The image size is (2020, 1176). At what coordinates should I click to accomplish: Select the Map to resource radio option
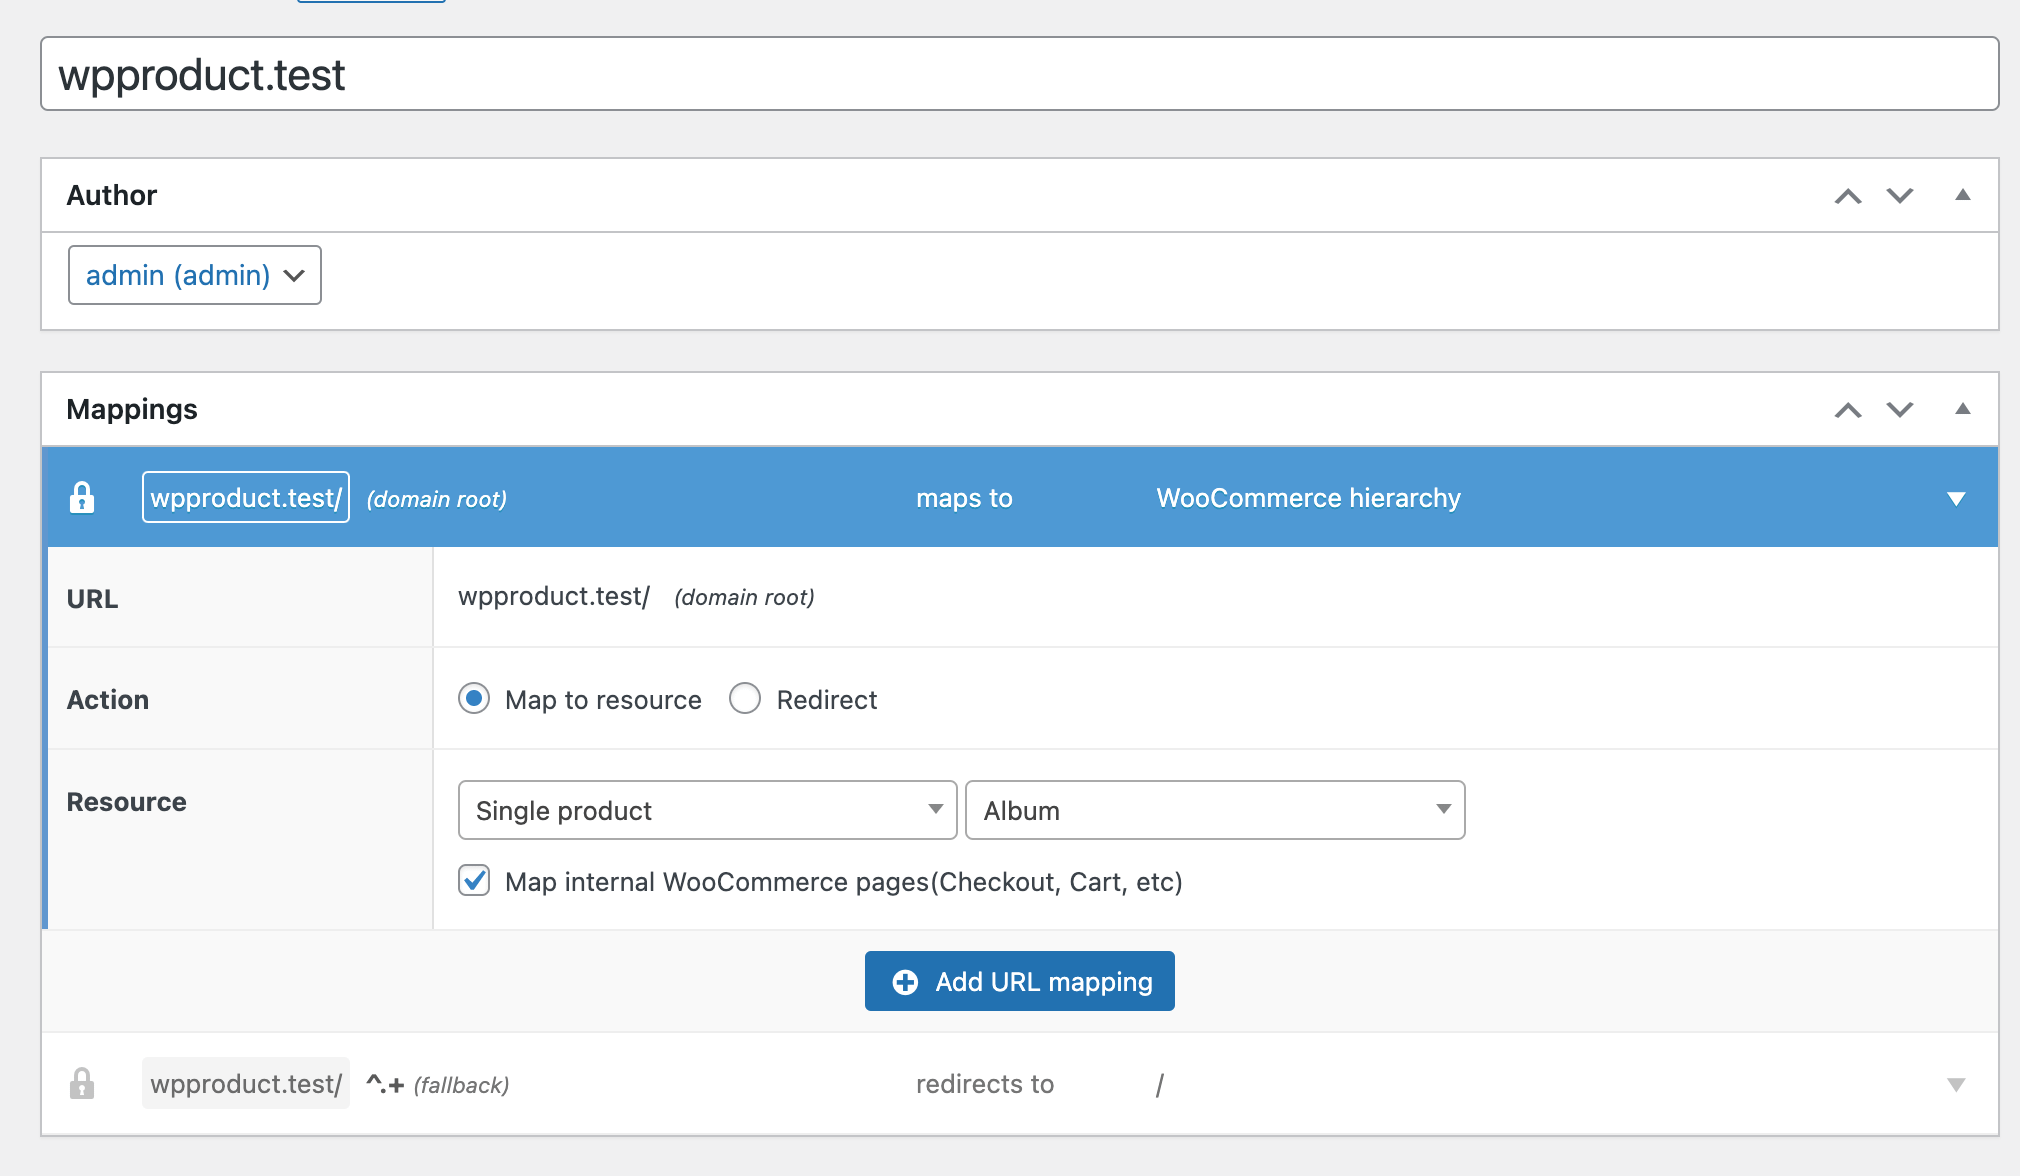tap(474, 698)
